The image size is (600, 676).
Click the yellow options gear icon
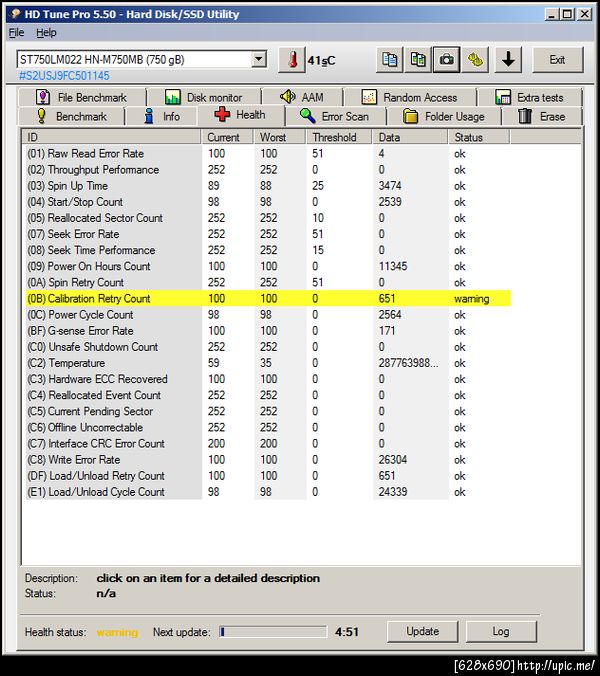coord(475,60)
